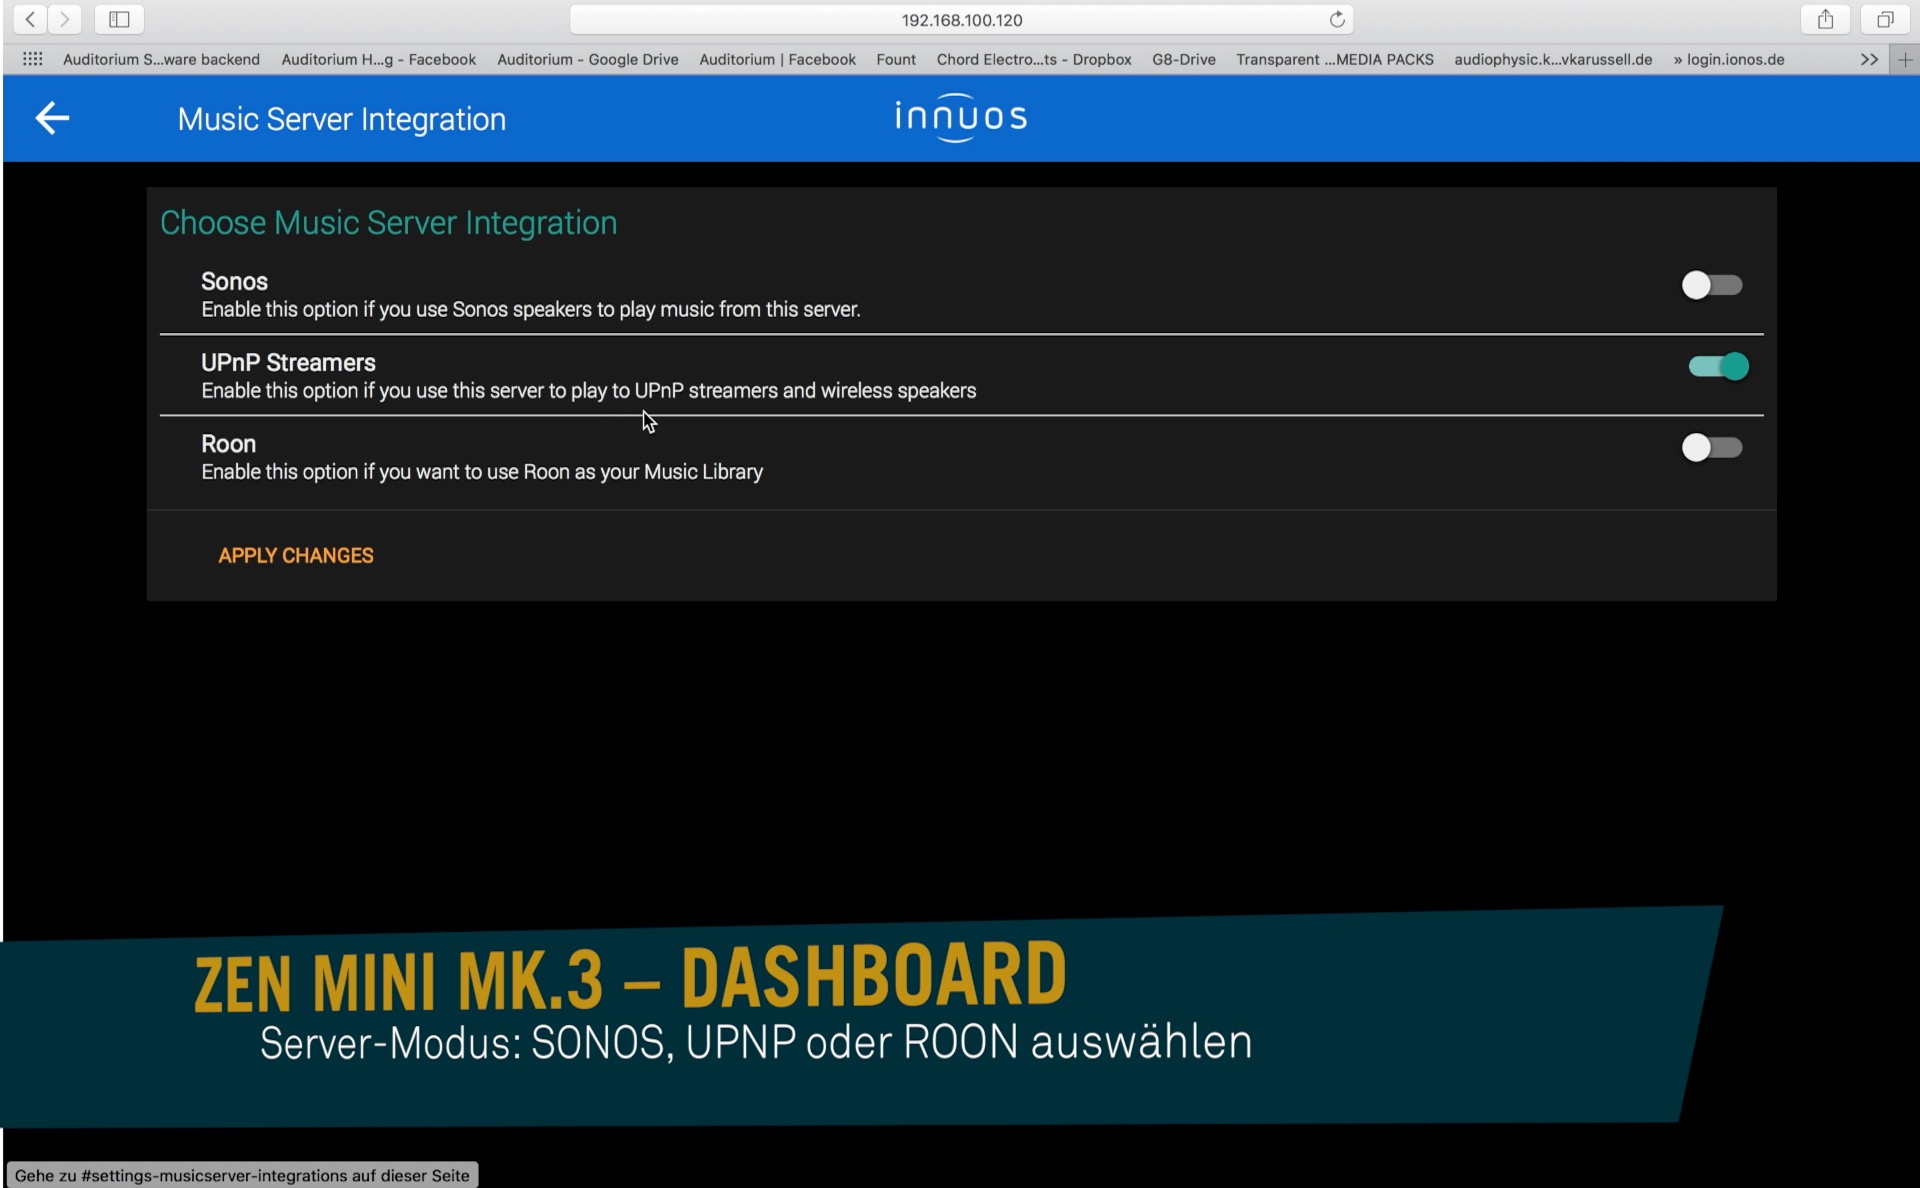Open the Transparent ...MEDIA PACKS bookmark

[1335, 59]
